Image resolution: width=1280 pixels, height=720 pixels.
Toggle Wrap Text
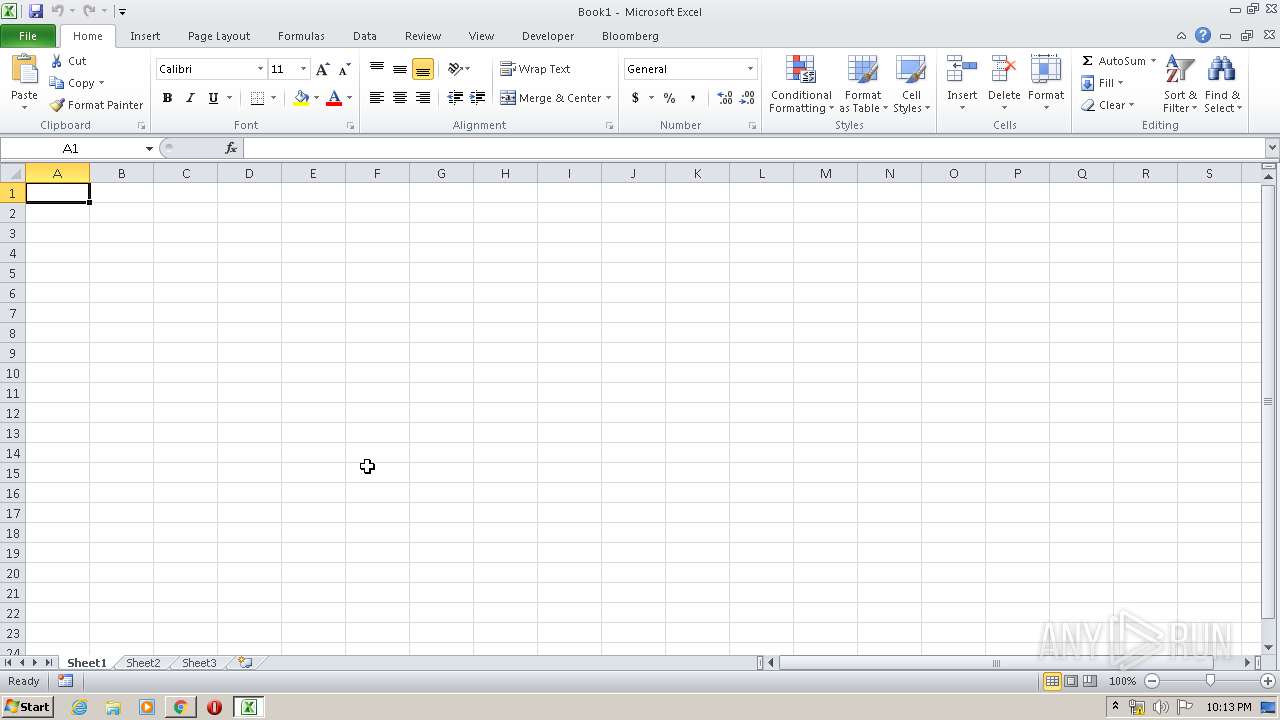tap(535, 69)
